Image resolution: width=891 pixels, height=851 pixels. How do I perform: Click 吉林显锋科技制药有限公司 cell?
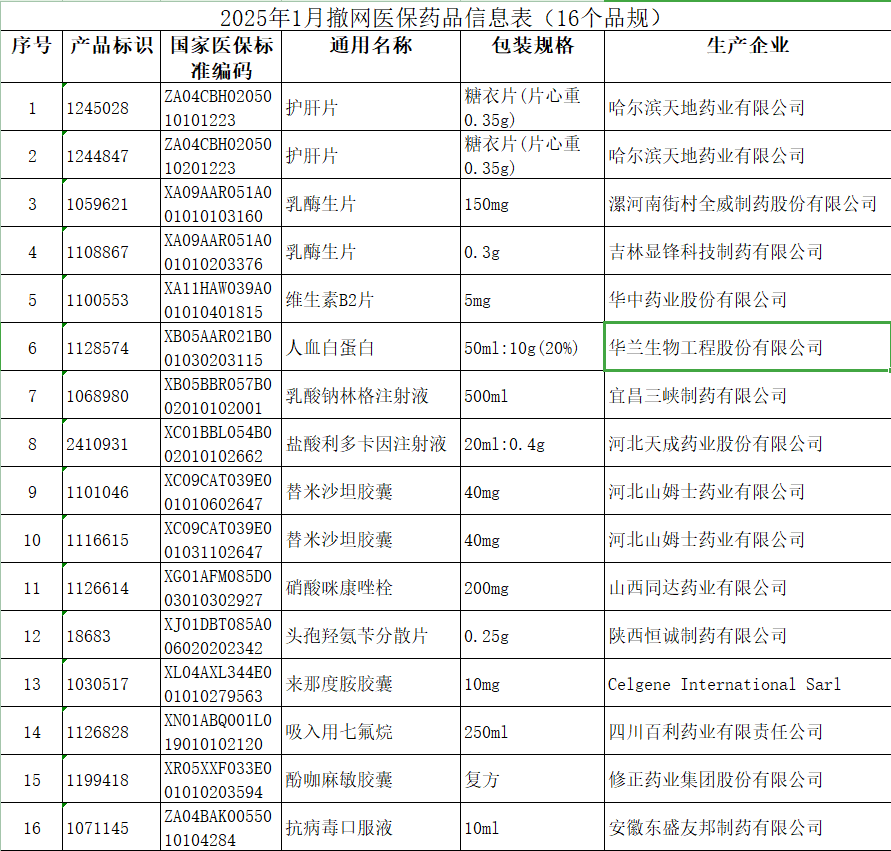[748, 252]
